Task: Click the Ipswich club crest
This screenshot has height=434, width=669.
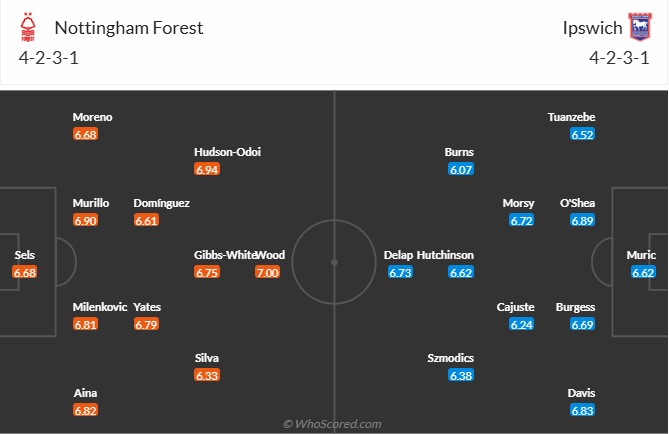Action: point(640,26)
